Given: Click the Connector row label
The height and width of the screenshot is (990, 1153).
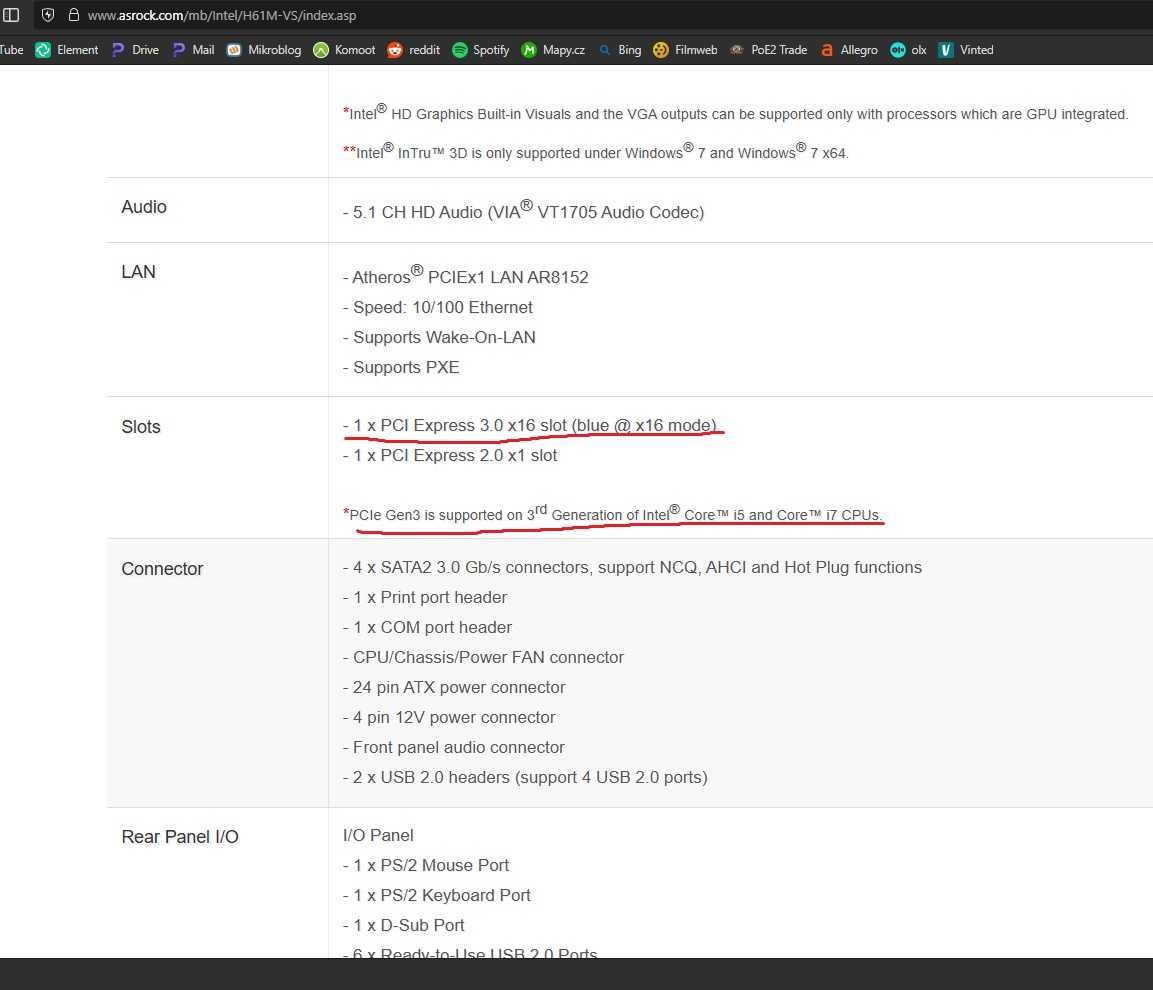Looking at the screenshot, I should (163, 569).
